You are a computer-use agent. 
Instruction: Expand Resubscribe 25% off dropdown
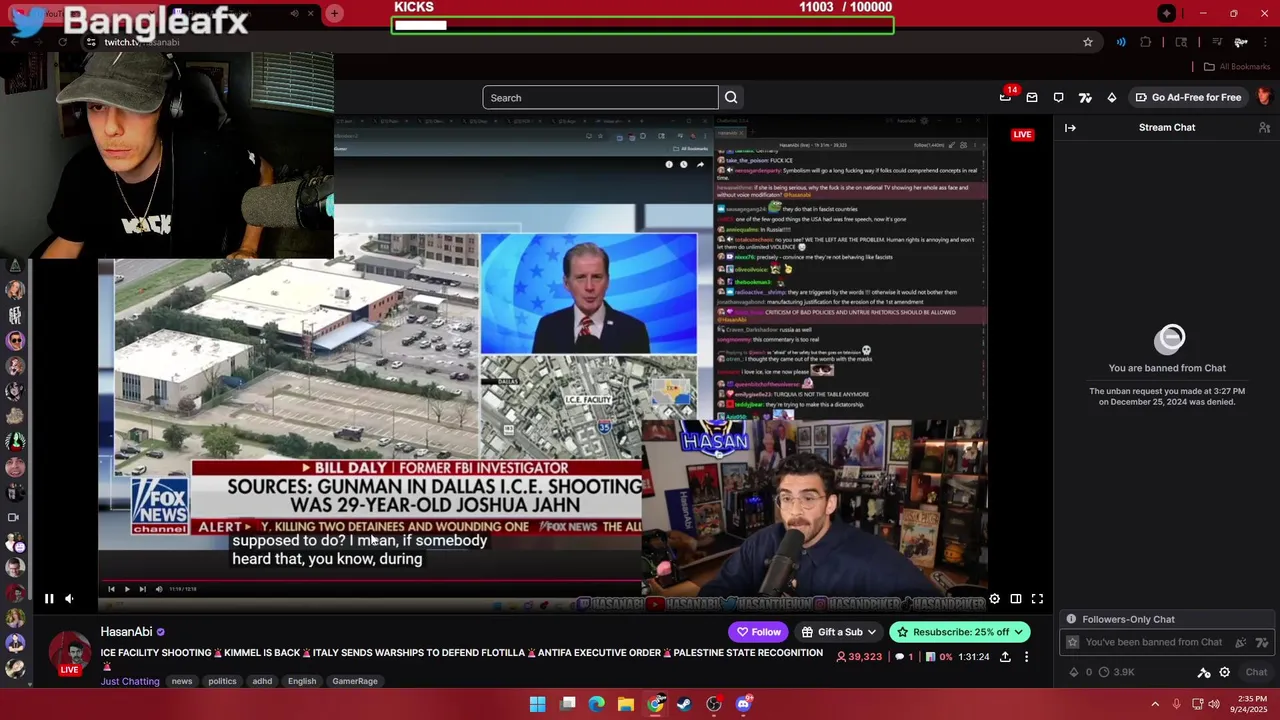(960, 632)
